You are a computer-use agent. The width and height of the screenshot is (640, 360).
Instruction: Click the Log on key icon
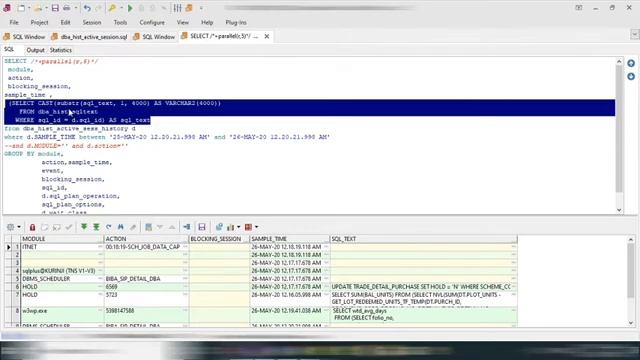pos(112,8)
